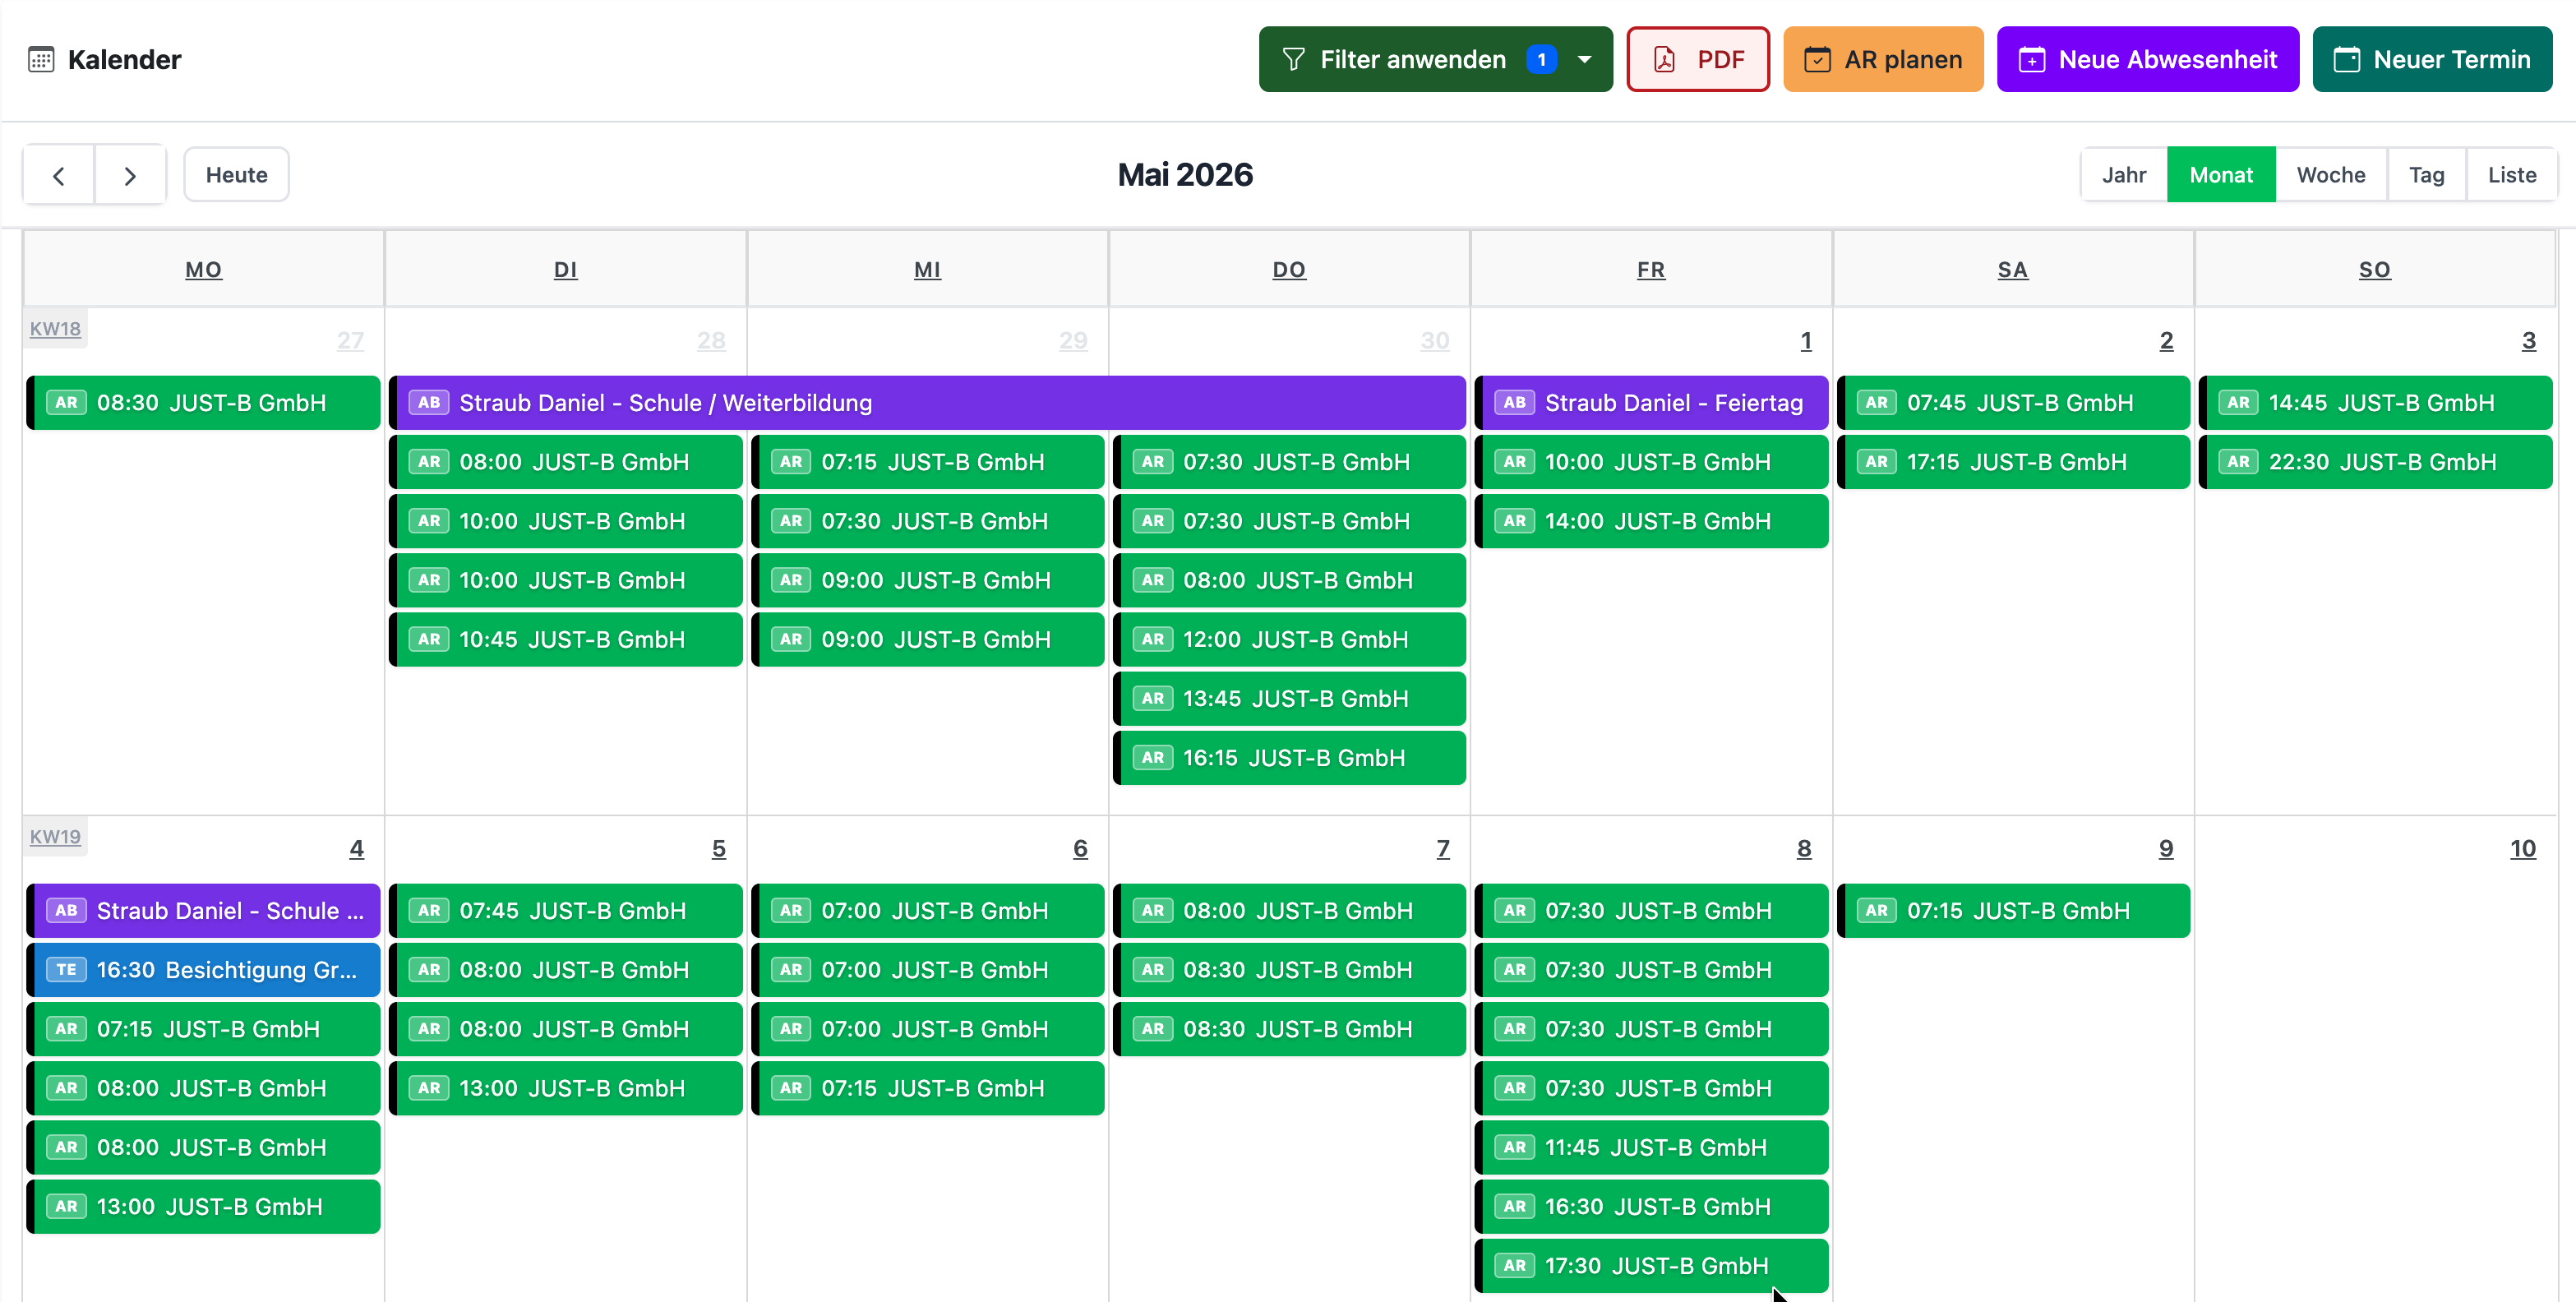Open the 12:00 JUST-B GmbH event
The height and width of the screenshot is (1302, 2576).
click(x=1289, y=640)
